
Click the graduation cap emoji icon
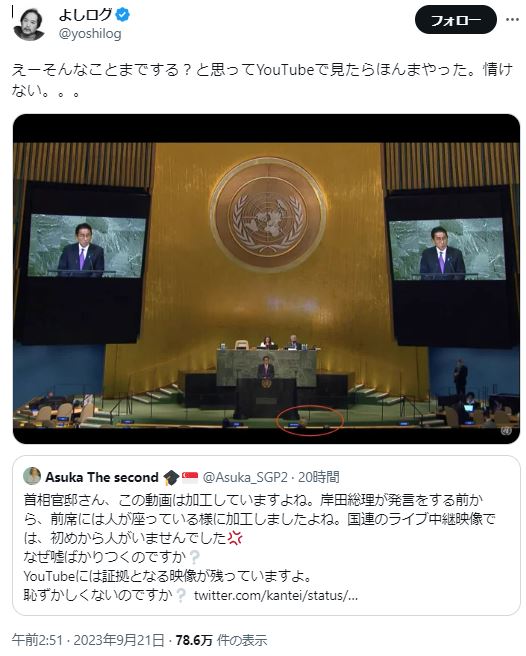coord(171,477)
